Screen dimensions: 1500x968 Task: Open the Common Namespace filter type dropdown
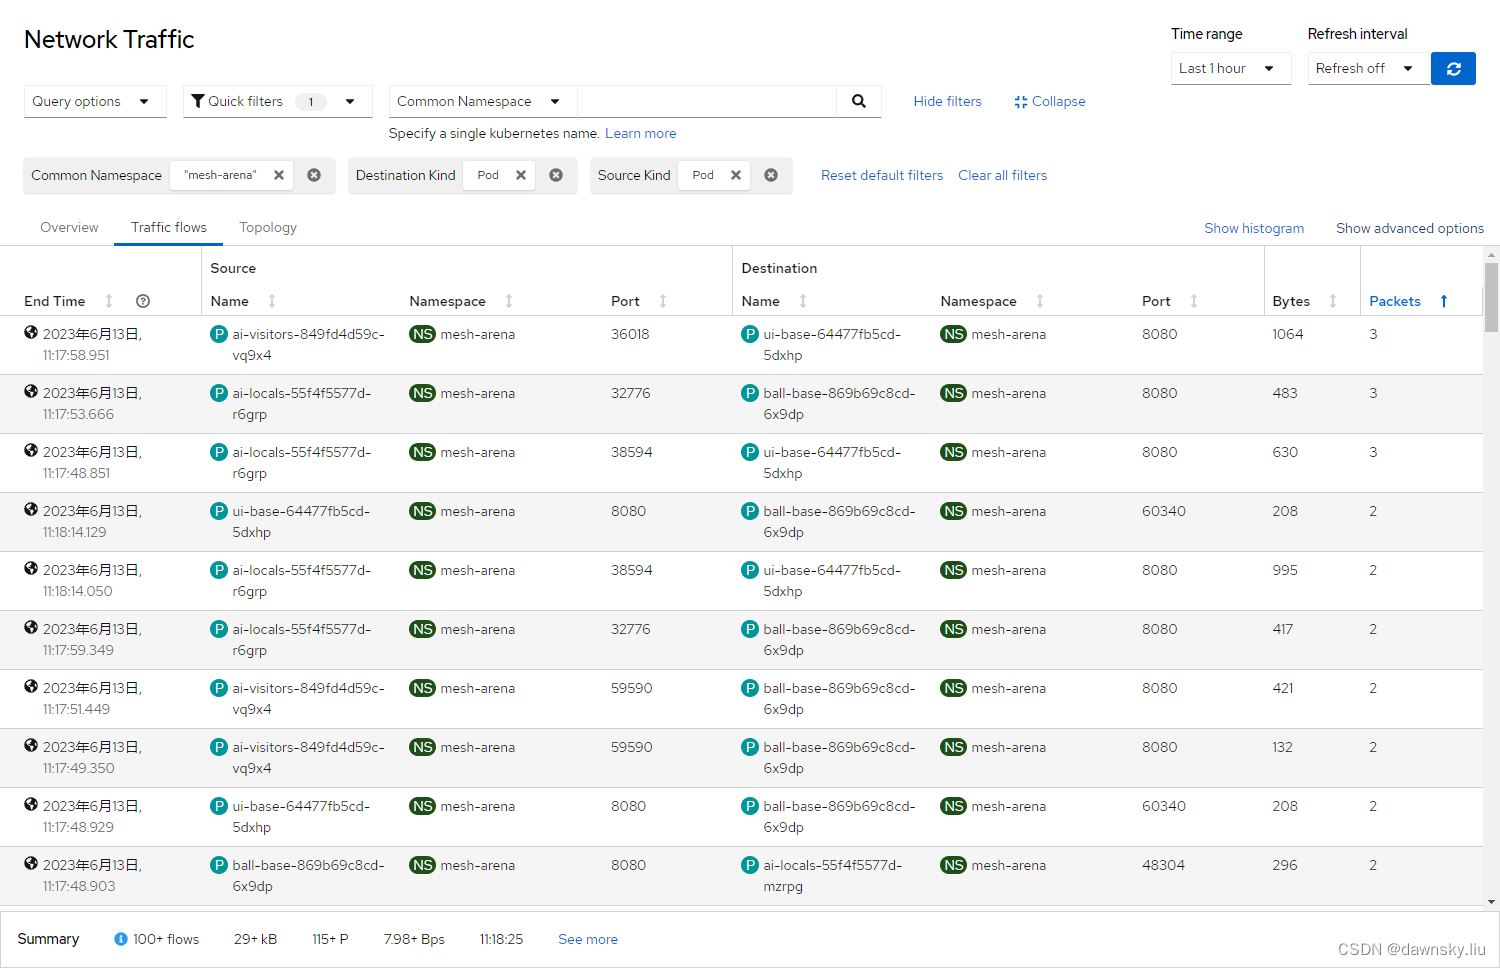[482, 101]
